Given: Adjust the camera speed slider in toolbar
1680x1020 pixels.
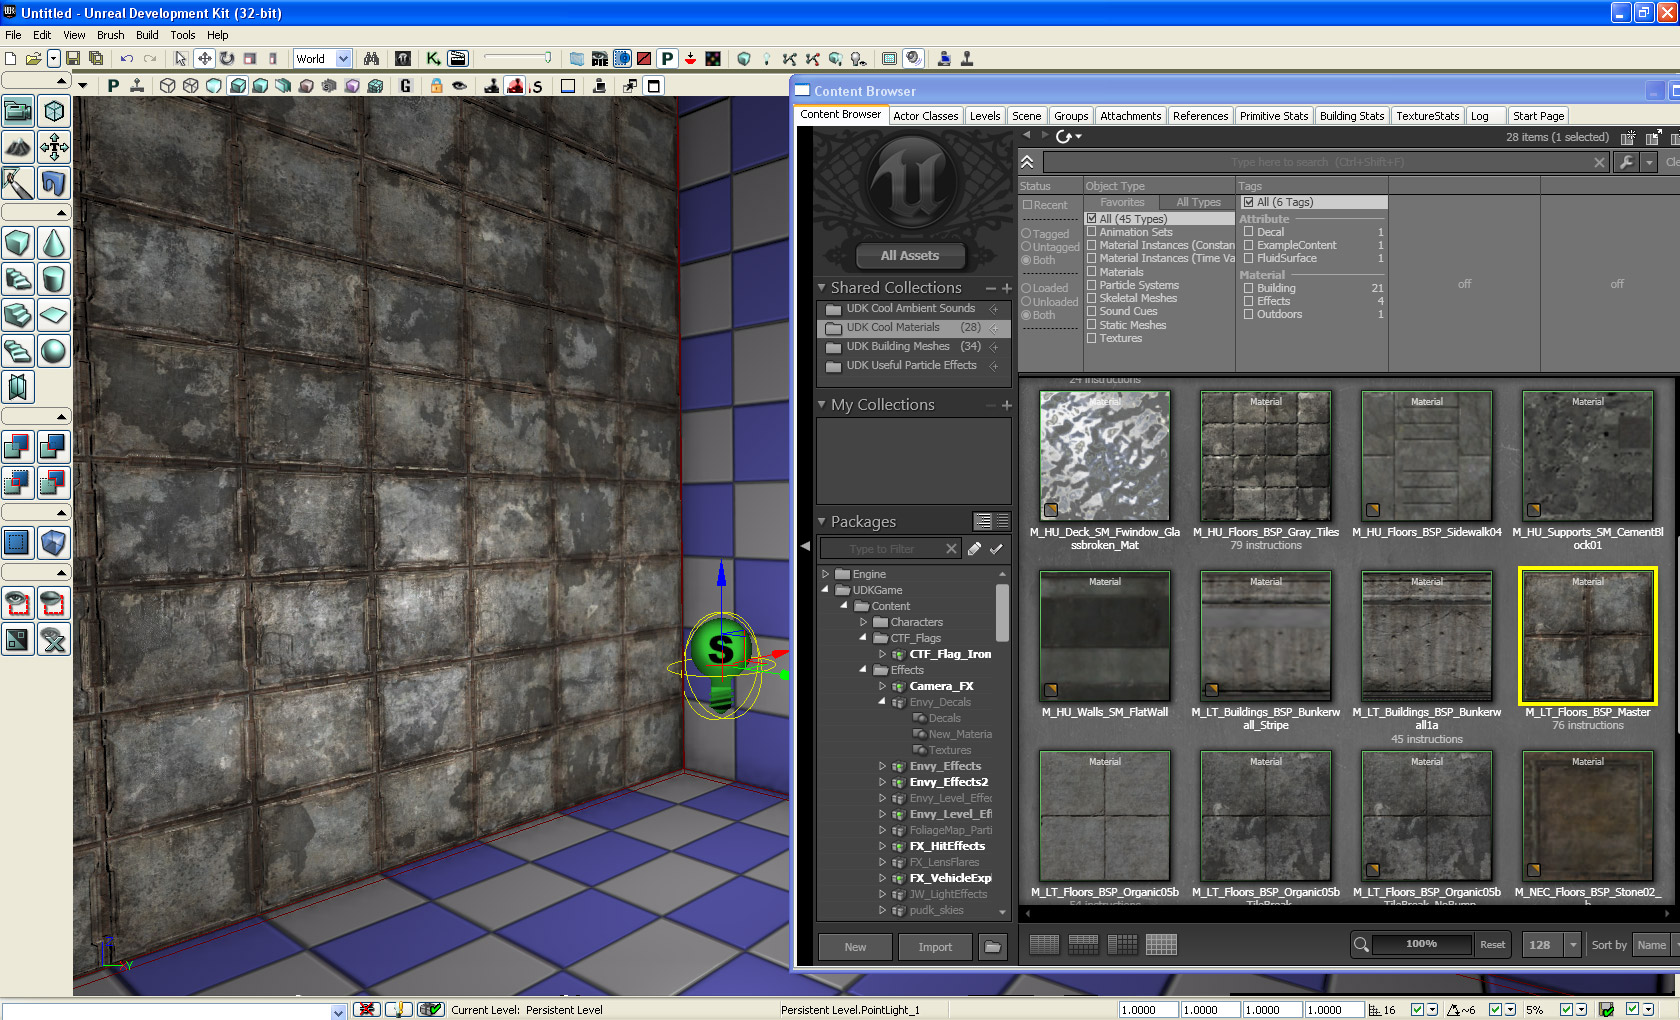Looking at the screenshot, I should coord(517,58).
